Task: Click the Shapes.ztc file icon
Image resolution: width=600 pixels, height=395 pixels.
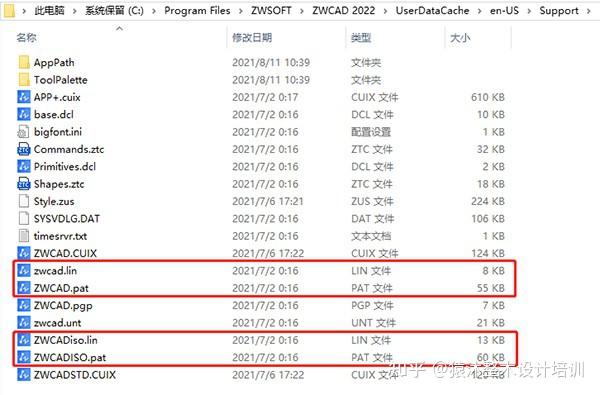Action: tap(24, 184)
